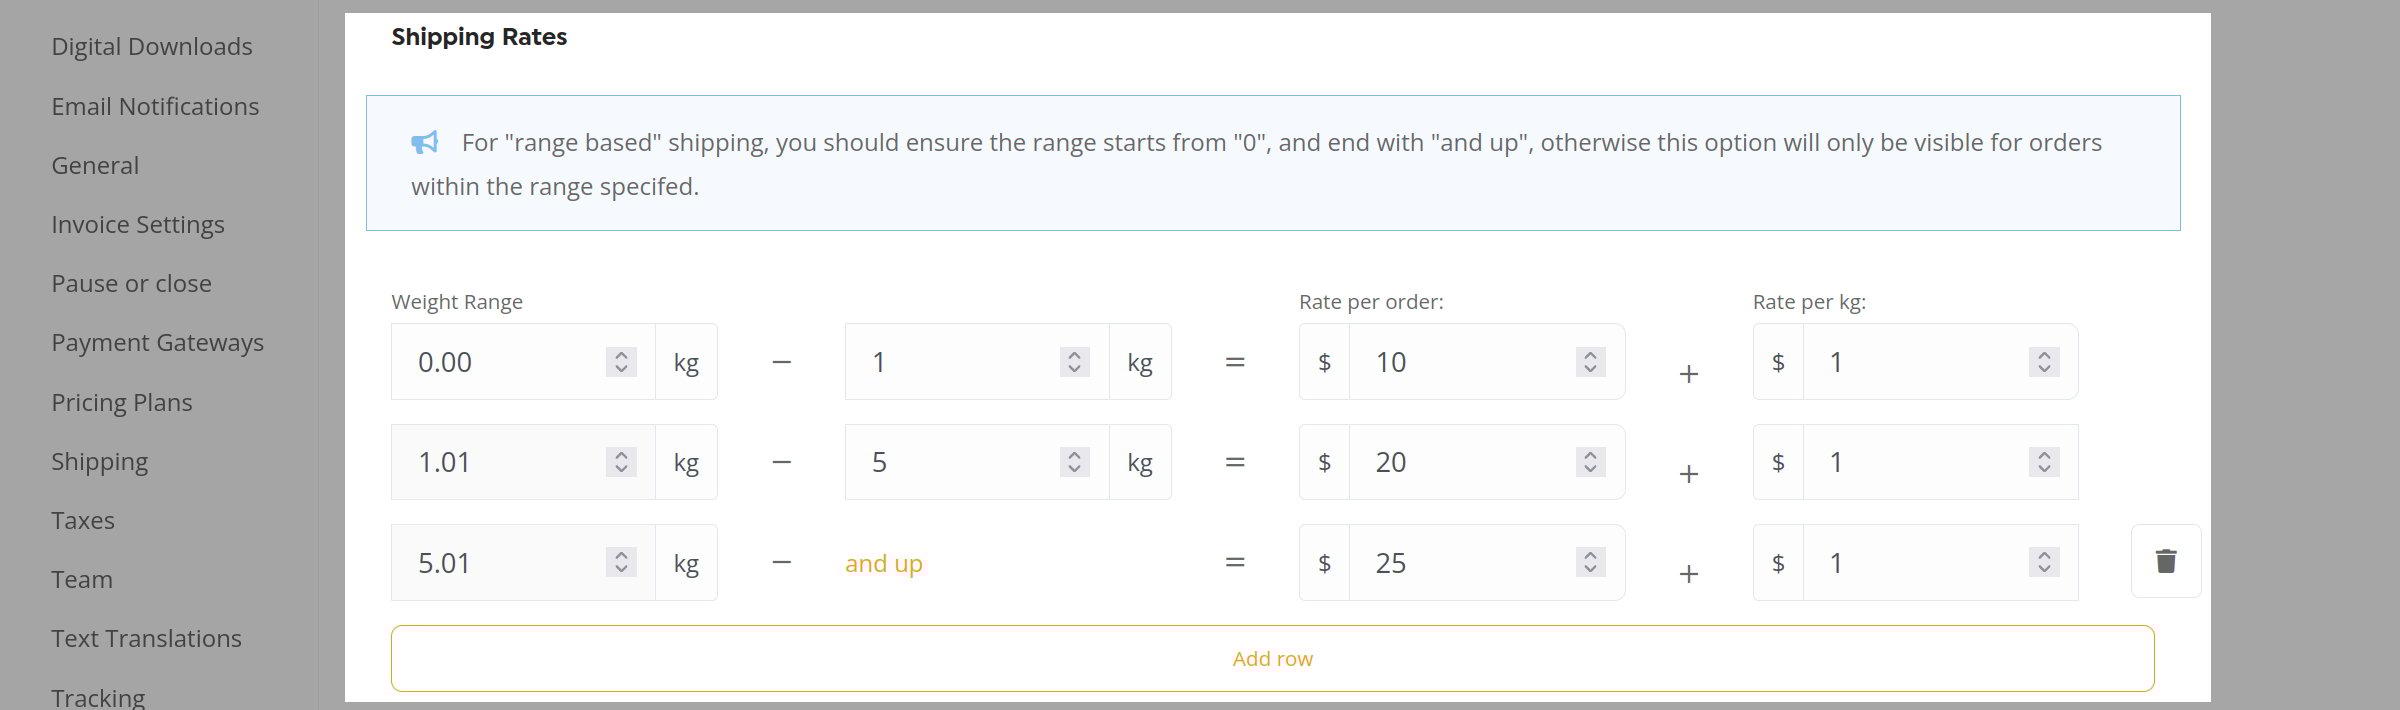
Task: Click the megaphone icon in the notice
Action: tap(425, 142)
